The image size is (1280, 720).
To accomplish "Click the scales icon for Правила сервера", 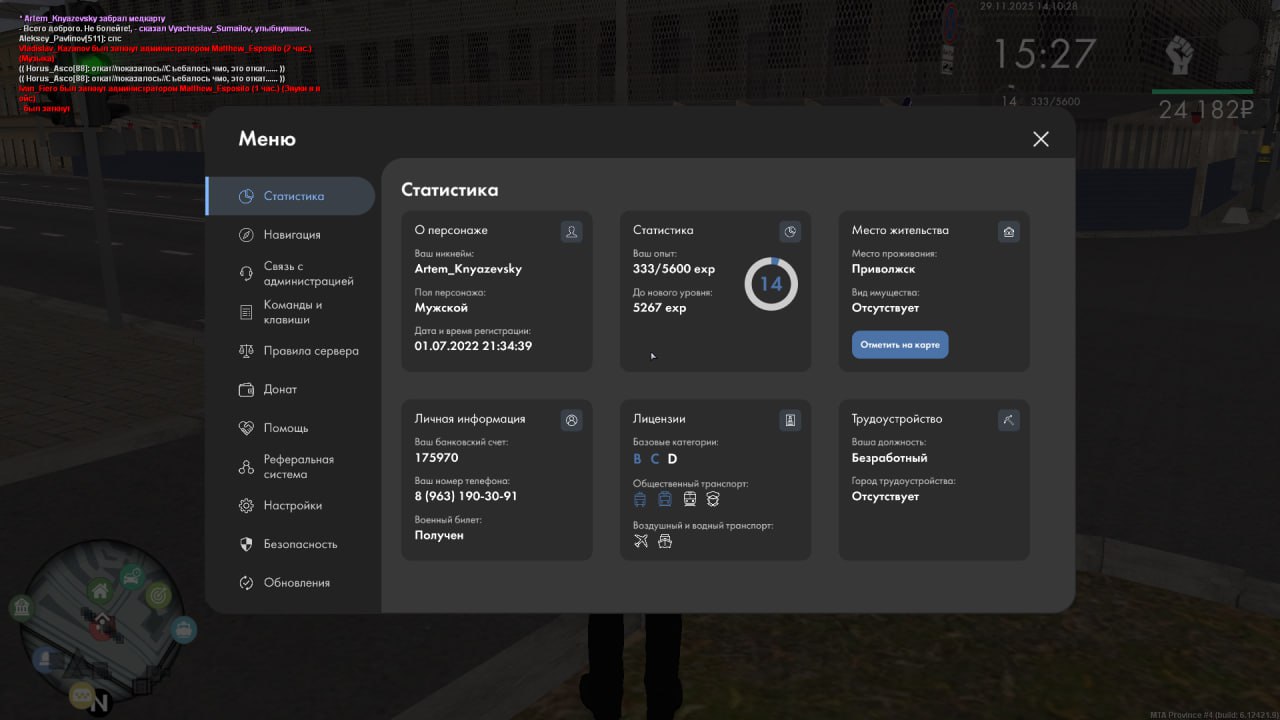I will [246, 351].
